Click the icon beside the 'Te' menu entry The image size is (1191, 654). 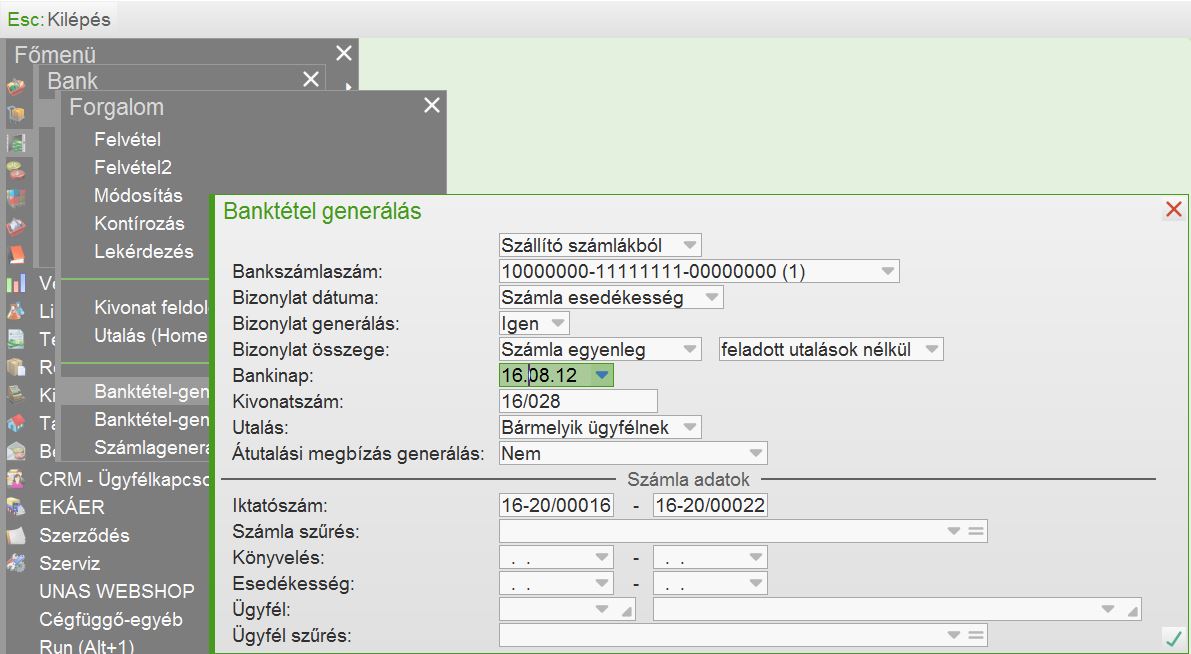(16, 340)
